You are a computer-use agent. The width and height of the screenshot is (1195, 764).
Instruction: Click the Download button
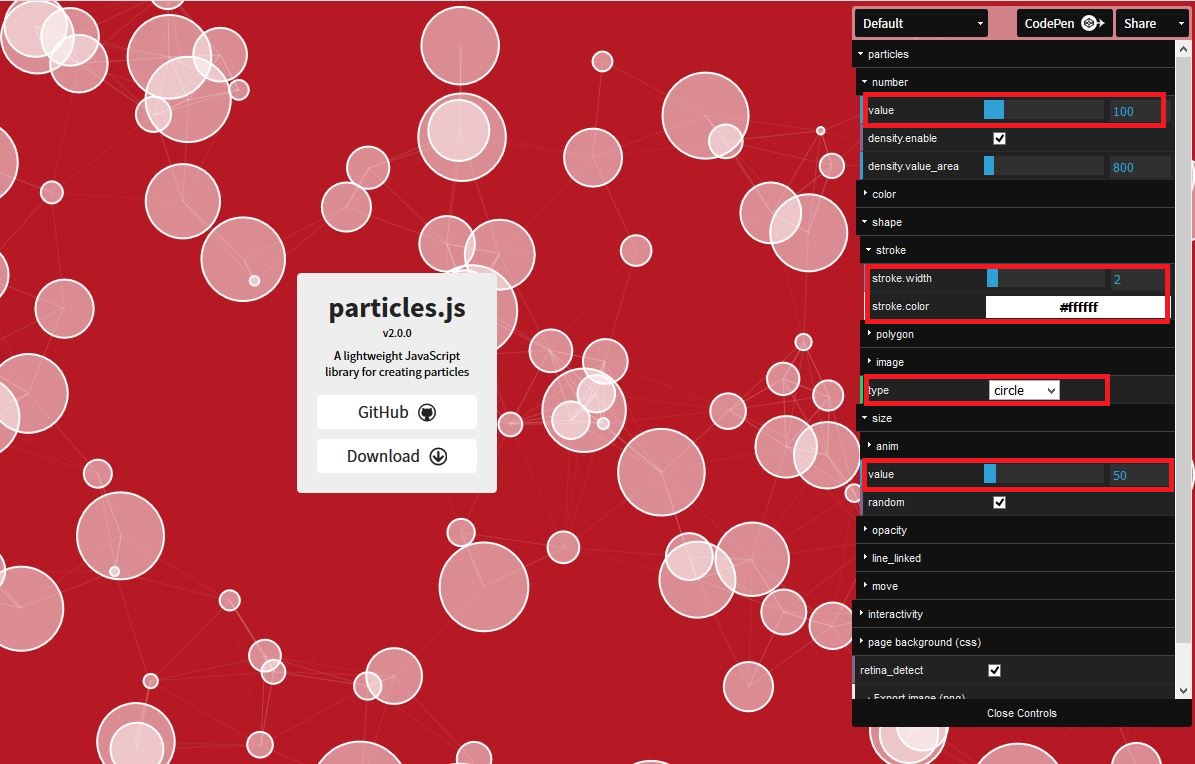pos(396,456)
